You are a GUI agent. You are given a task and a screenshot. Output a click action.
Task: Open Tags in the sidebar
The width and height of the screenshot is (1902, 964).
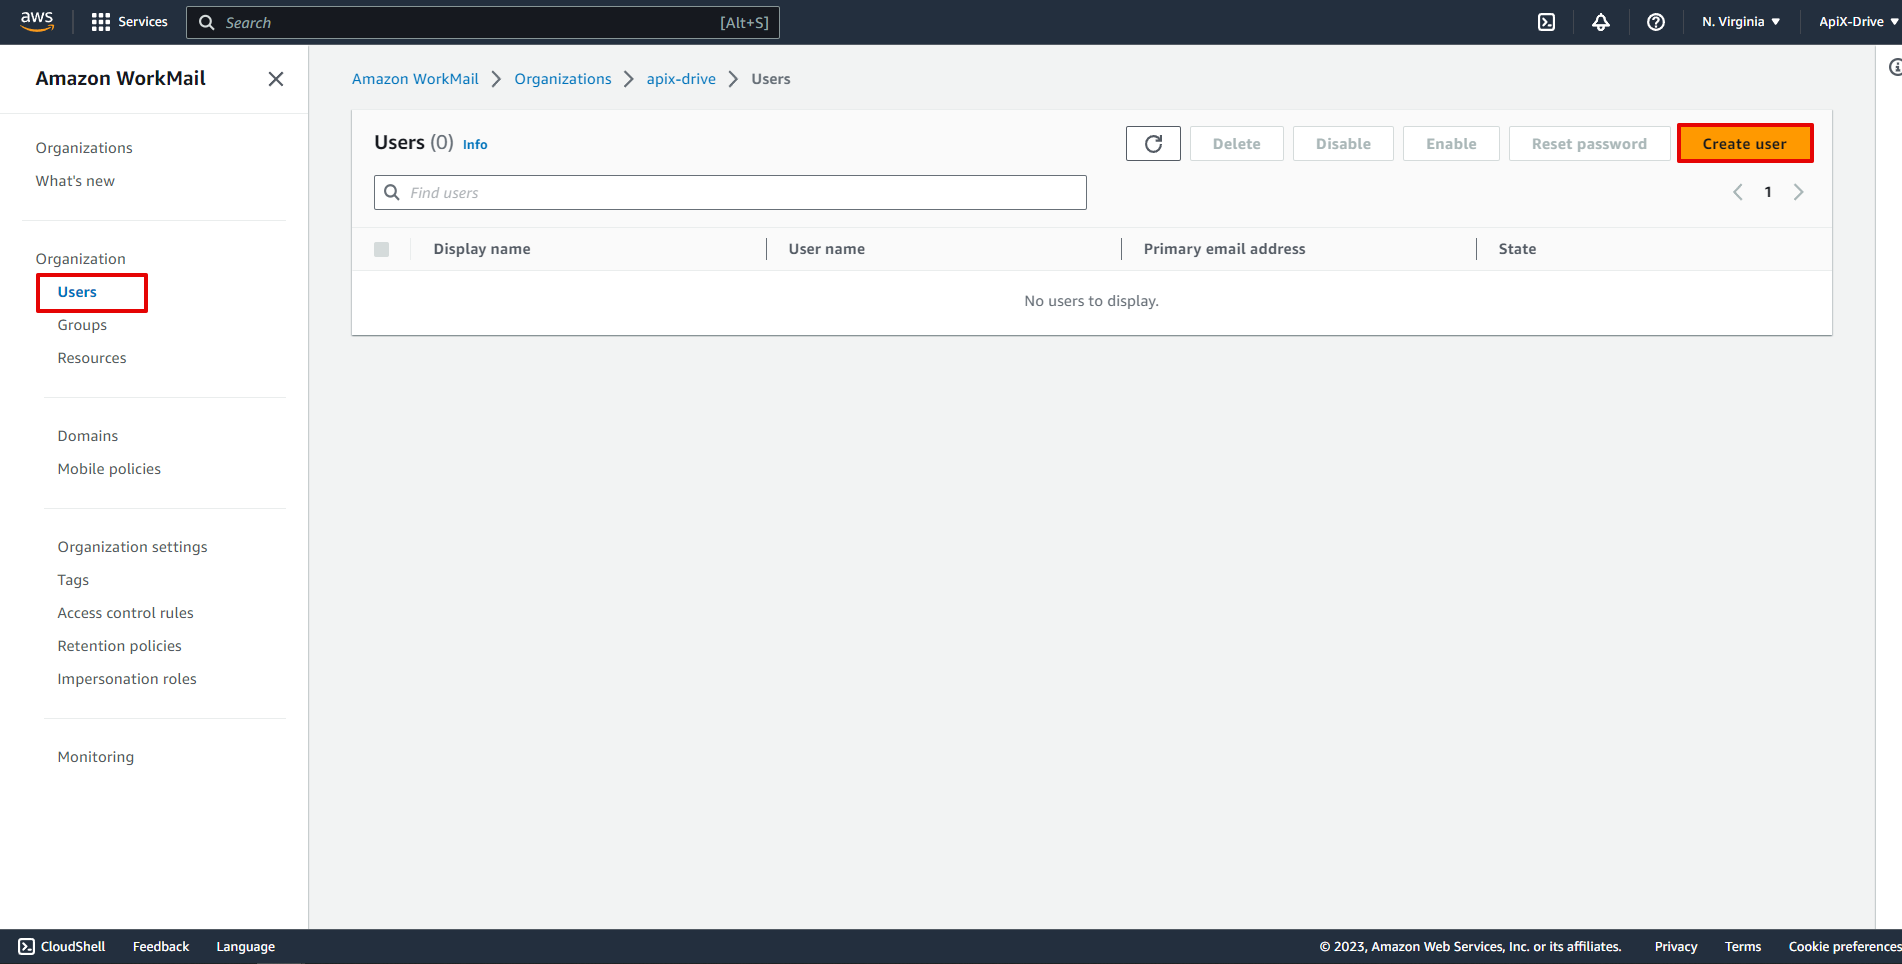[73, 580]
